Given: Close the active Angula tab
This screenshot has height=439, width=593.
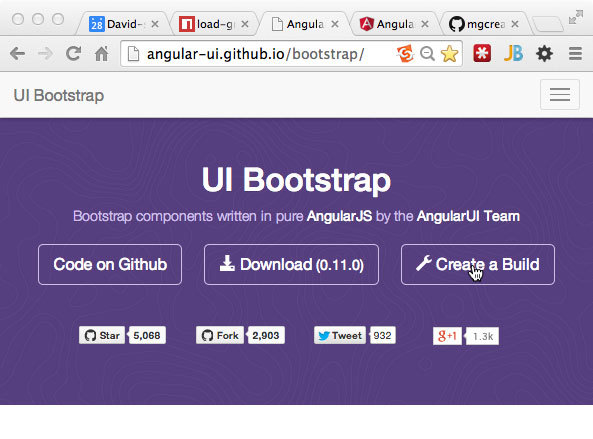Looking at the screenshot, I should [335, 24].
